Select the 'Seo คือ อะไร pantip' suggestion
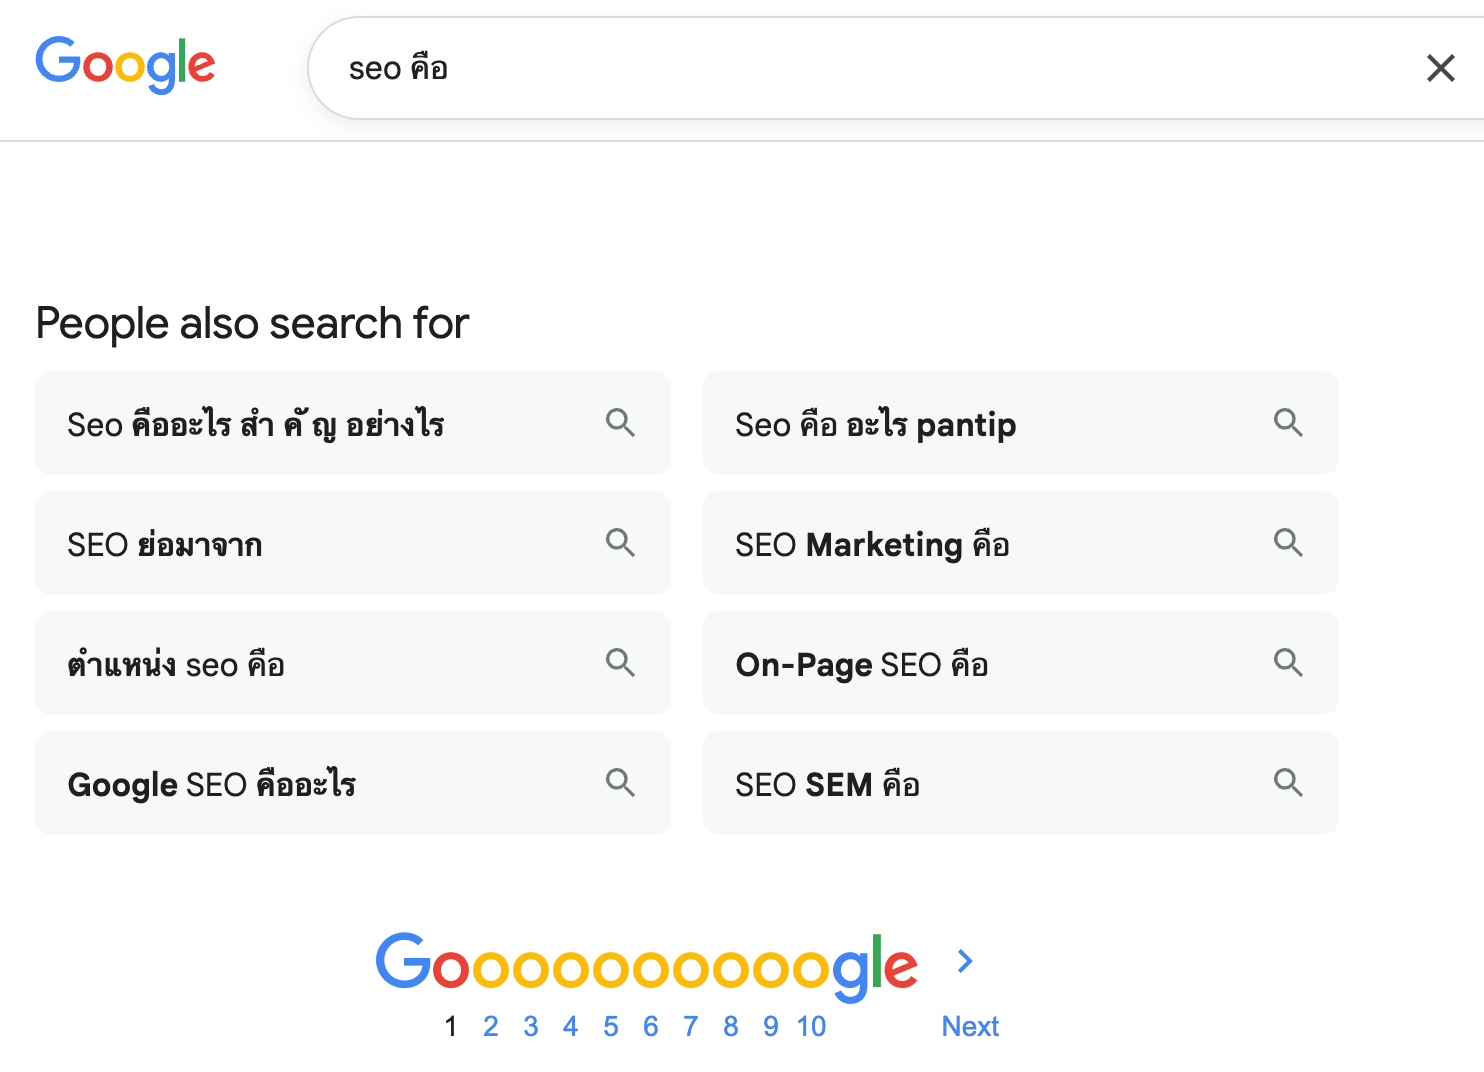The width and height of the screenshot is (1484, 1072). click(875, 424)
